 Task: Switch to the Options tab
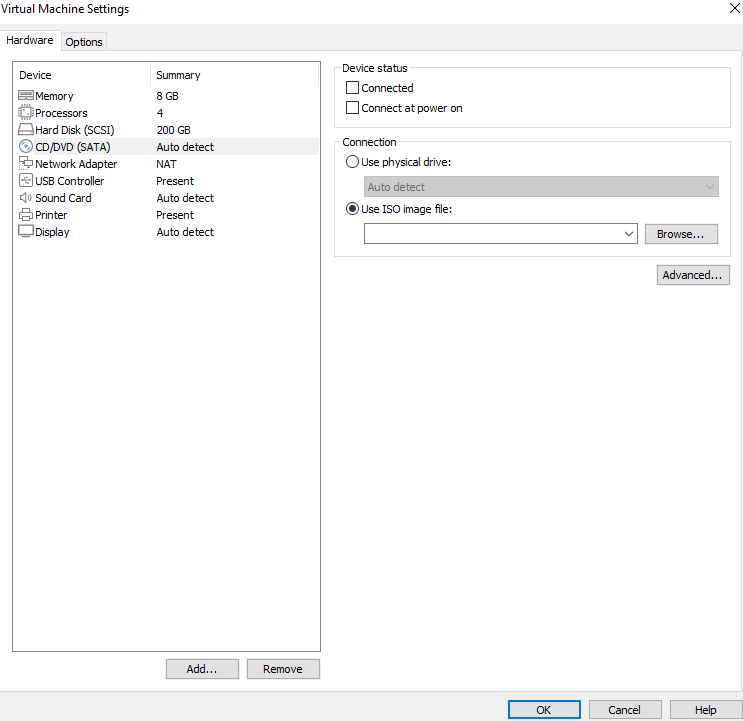[84, 42]
